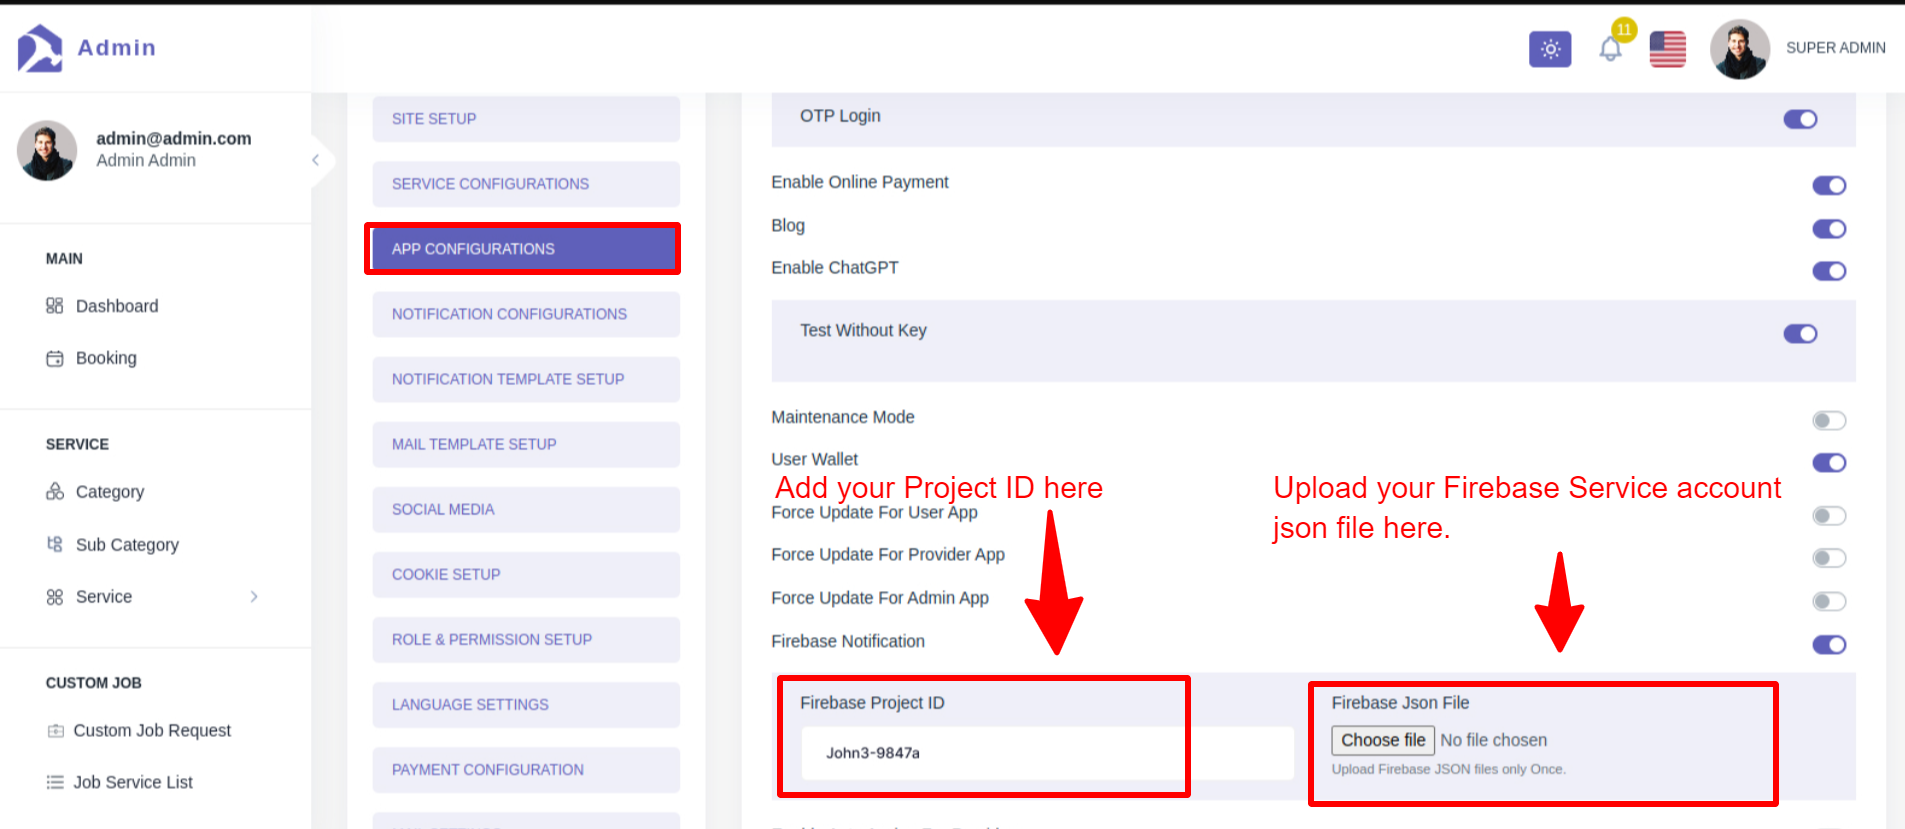Screen dimensions: 1905x829
Task: Enable Force Update For User App
Action: click(x=1829, y=516)
